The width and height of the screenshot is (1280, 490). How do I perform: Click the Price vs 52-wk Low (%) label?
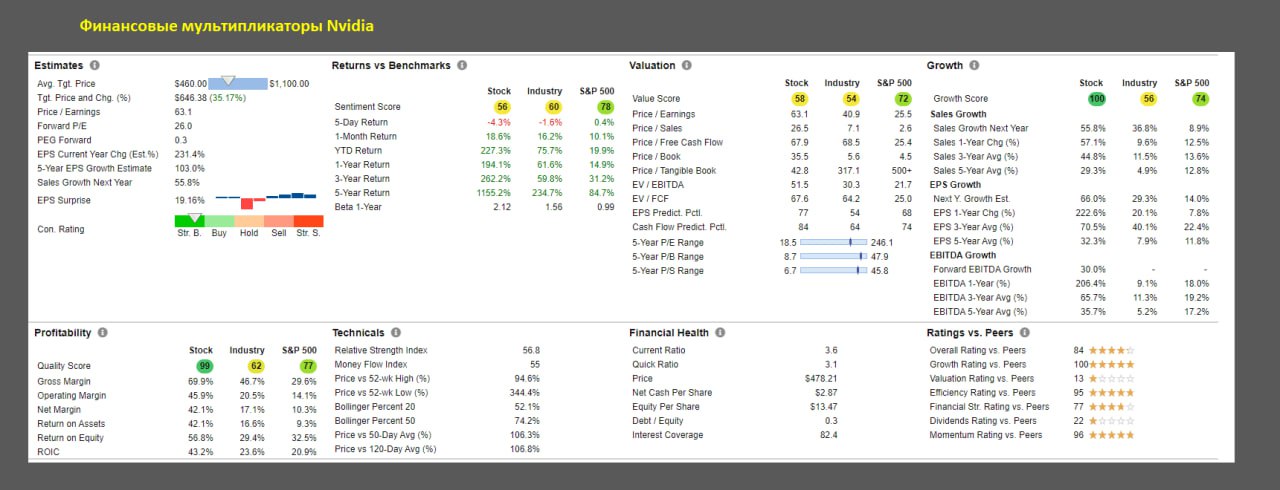click(x=382, y=393)
